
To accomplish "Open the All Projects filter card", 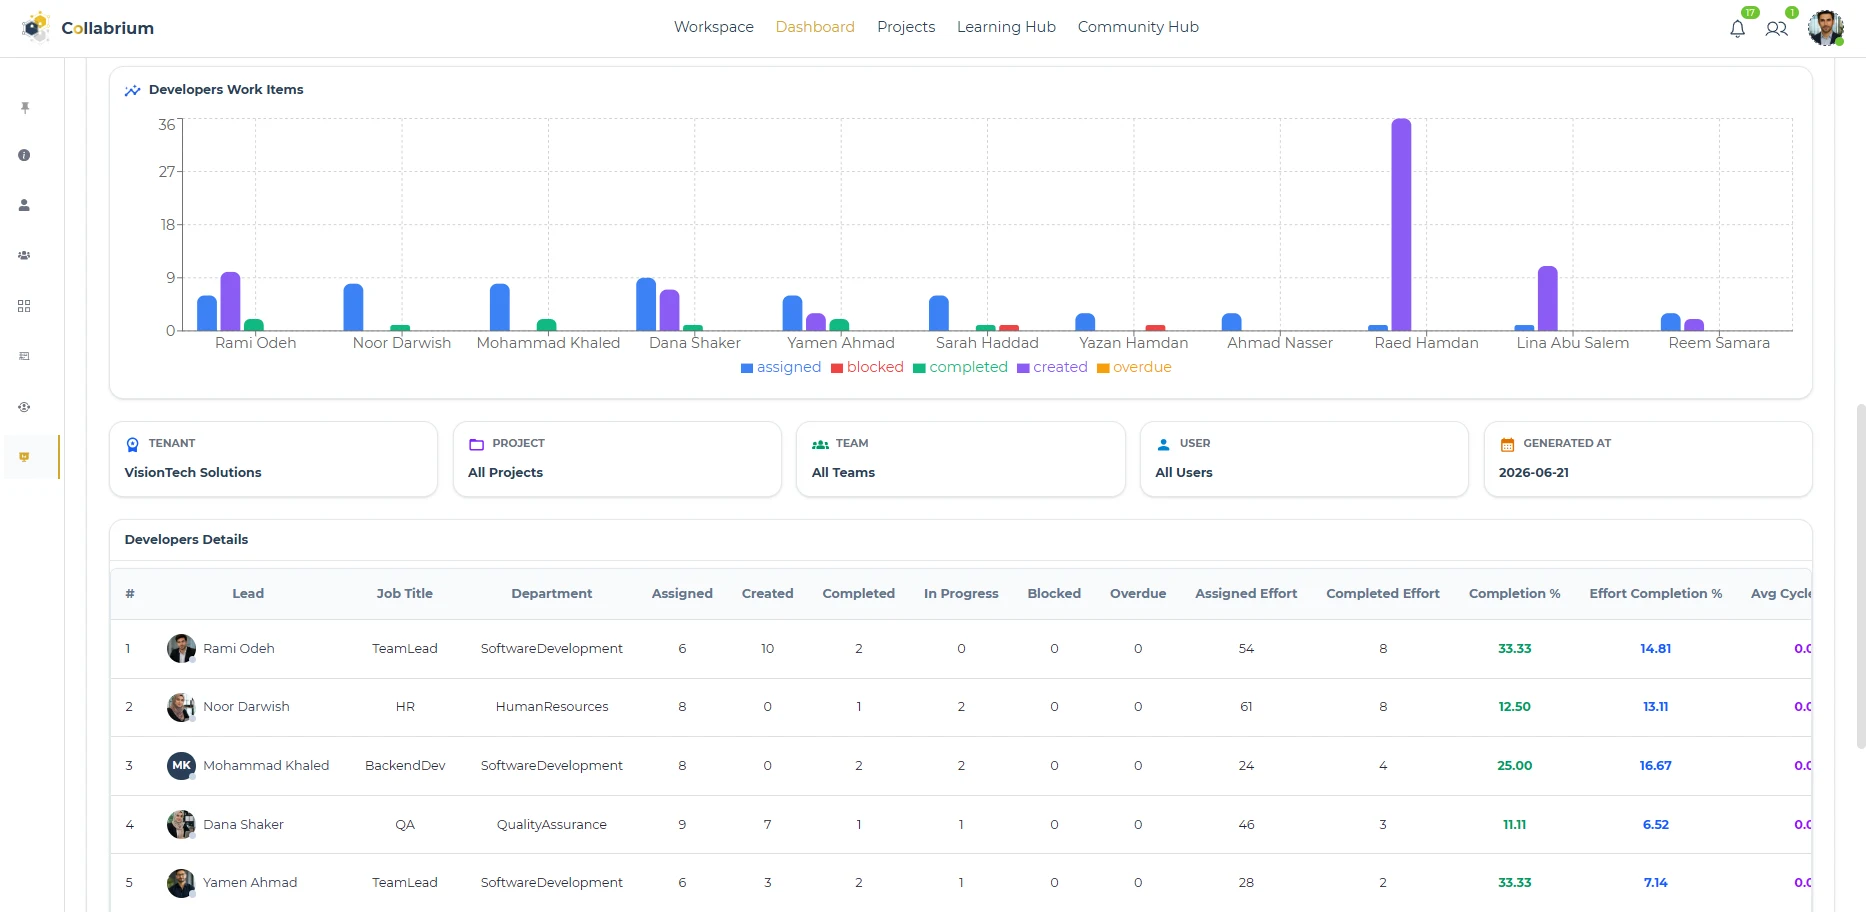I will pyautogui.click(x=617, y=459).
